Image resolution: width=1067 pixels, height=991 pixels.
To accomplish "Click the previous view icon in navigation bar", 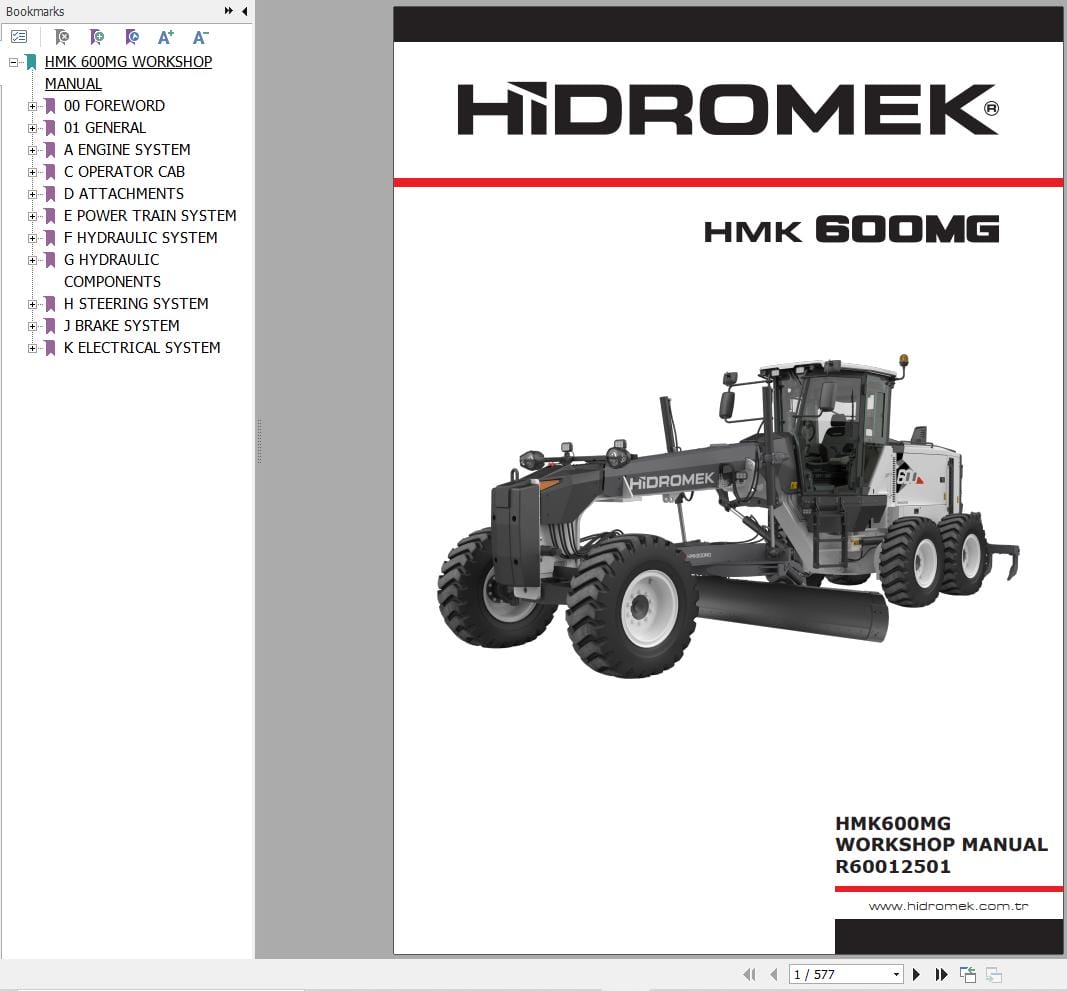I will point(967,974).
